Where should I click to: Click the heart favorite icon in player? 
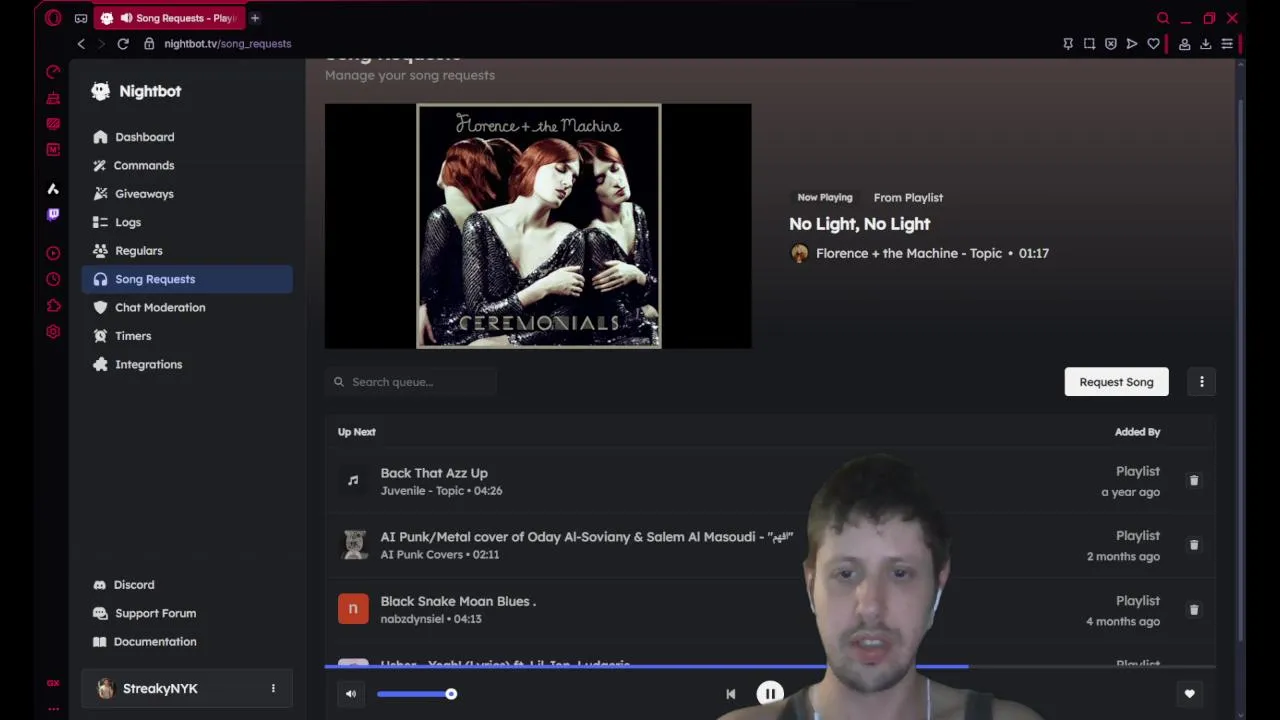point(1190,694)
